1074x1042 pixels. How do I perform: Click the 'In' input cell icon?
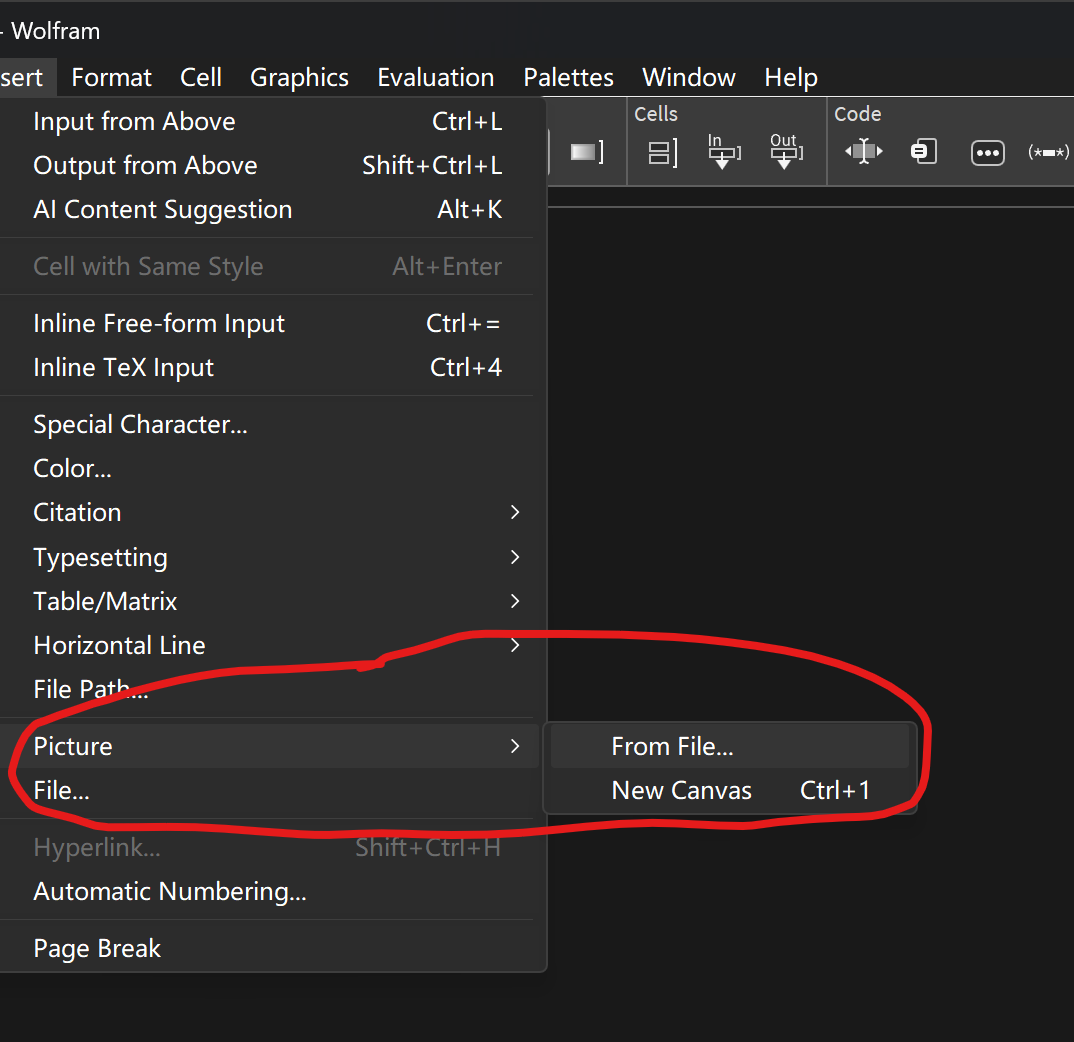(722, 152)
